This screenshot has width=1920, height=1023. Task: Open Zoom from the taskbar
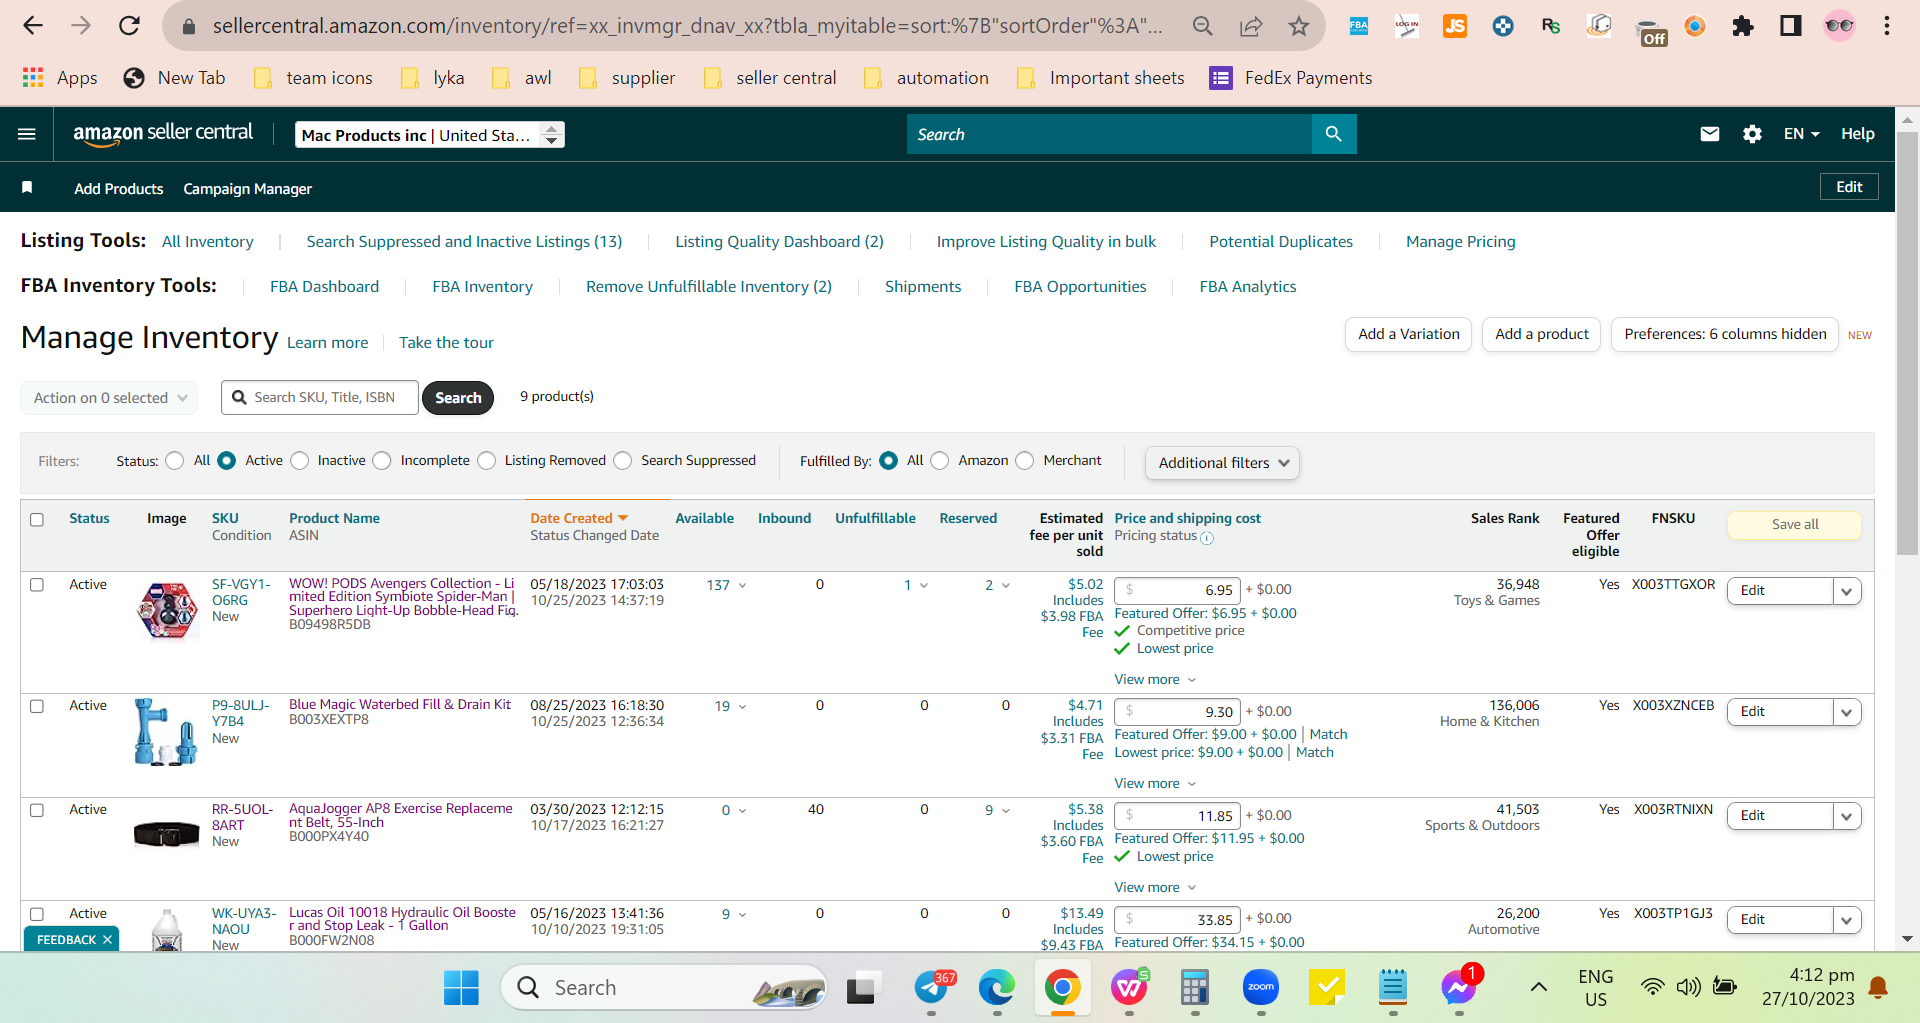(1261, 988)
